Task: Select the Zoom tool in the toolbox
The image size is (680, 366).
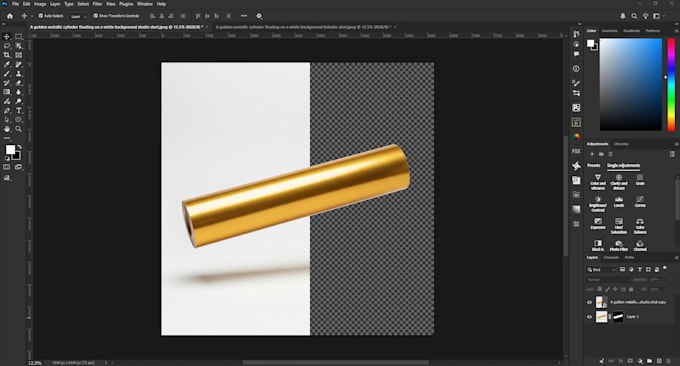Action: point(19,129)
